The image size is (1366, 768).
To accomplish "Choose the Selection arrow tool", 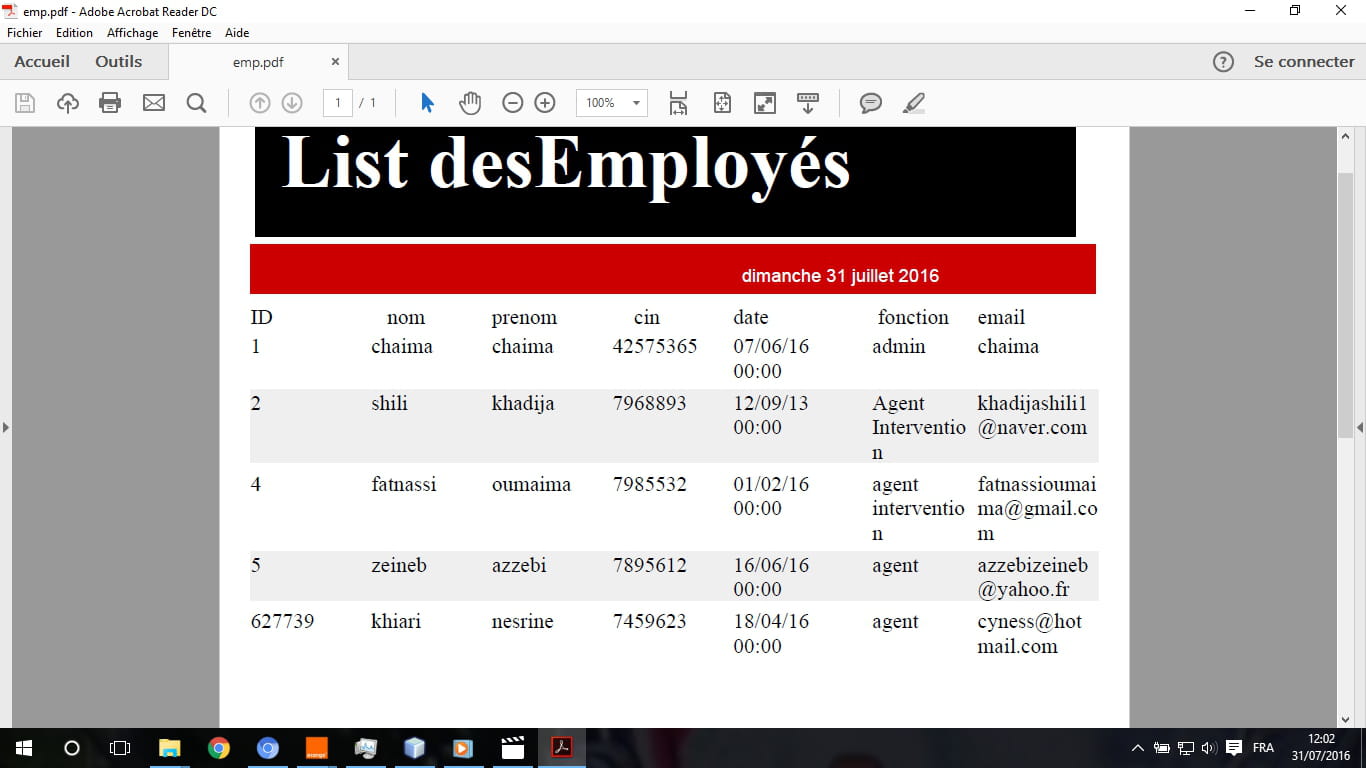I will [427, 103].
